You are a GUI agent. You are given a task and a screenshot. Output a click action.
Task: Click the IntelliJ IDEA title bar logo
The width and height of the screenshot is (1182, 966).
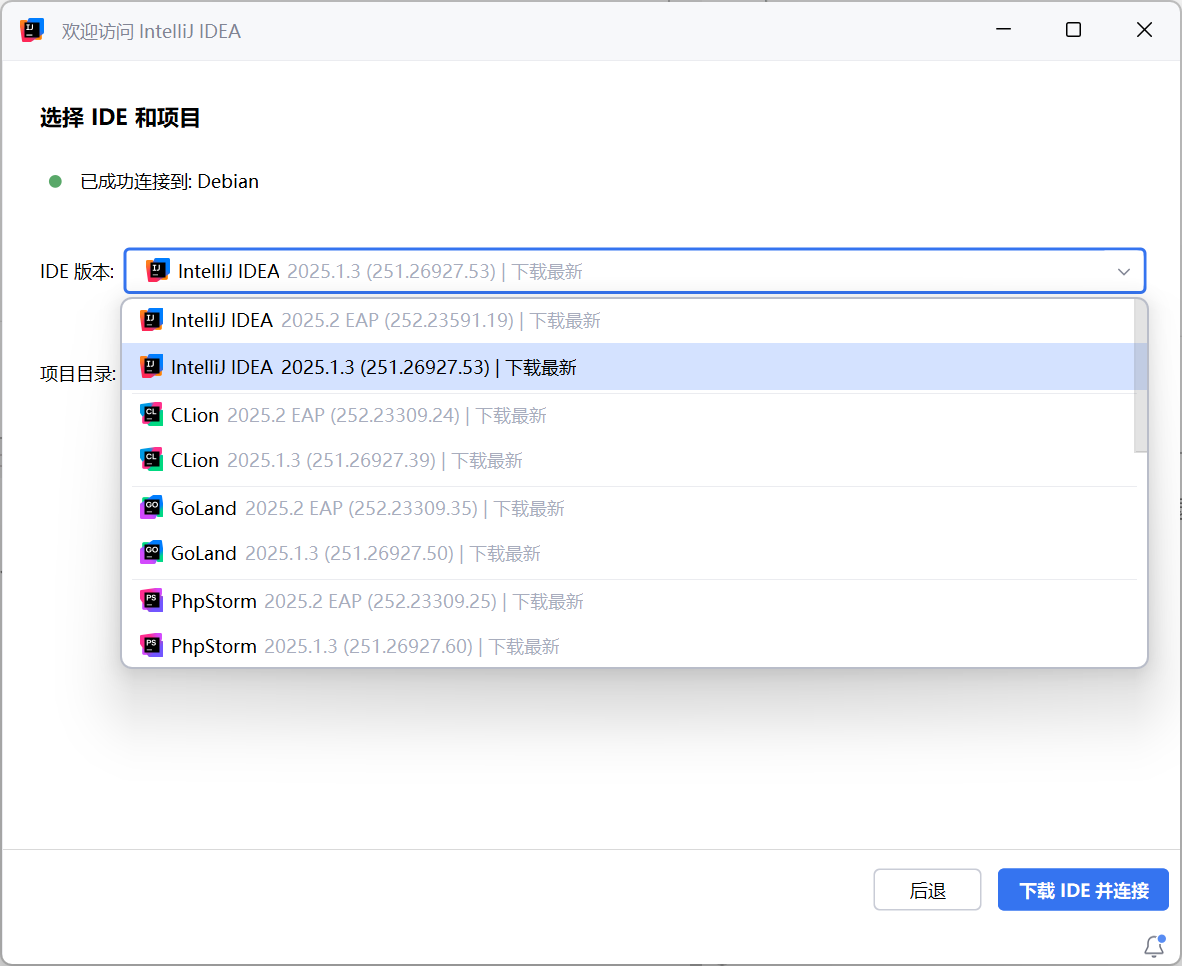tap(32, 30)
